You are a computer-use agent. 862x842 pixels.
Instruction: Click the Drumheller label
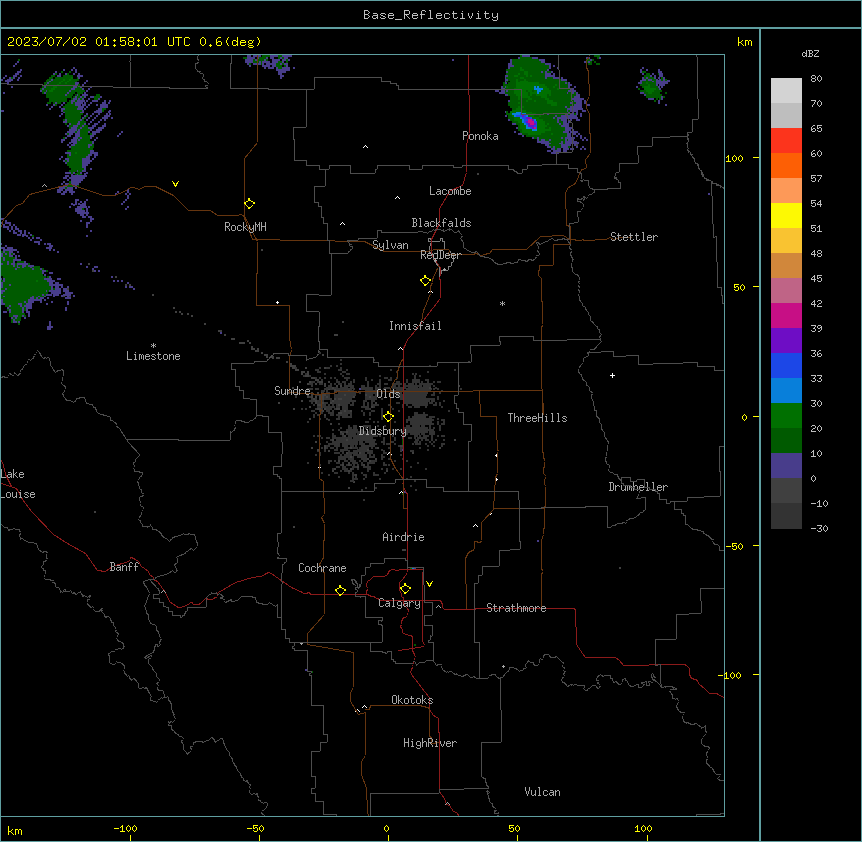pos(638,487)
